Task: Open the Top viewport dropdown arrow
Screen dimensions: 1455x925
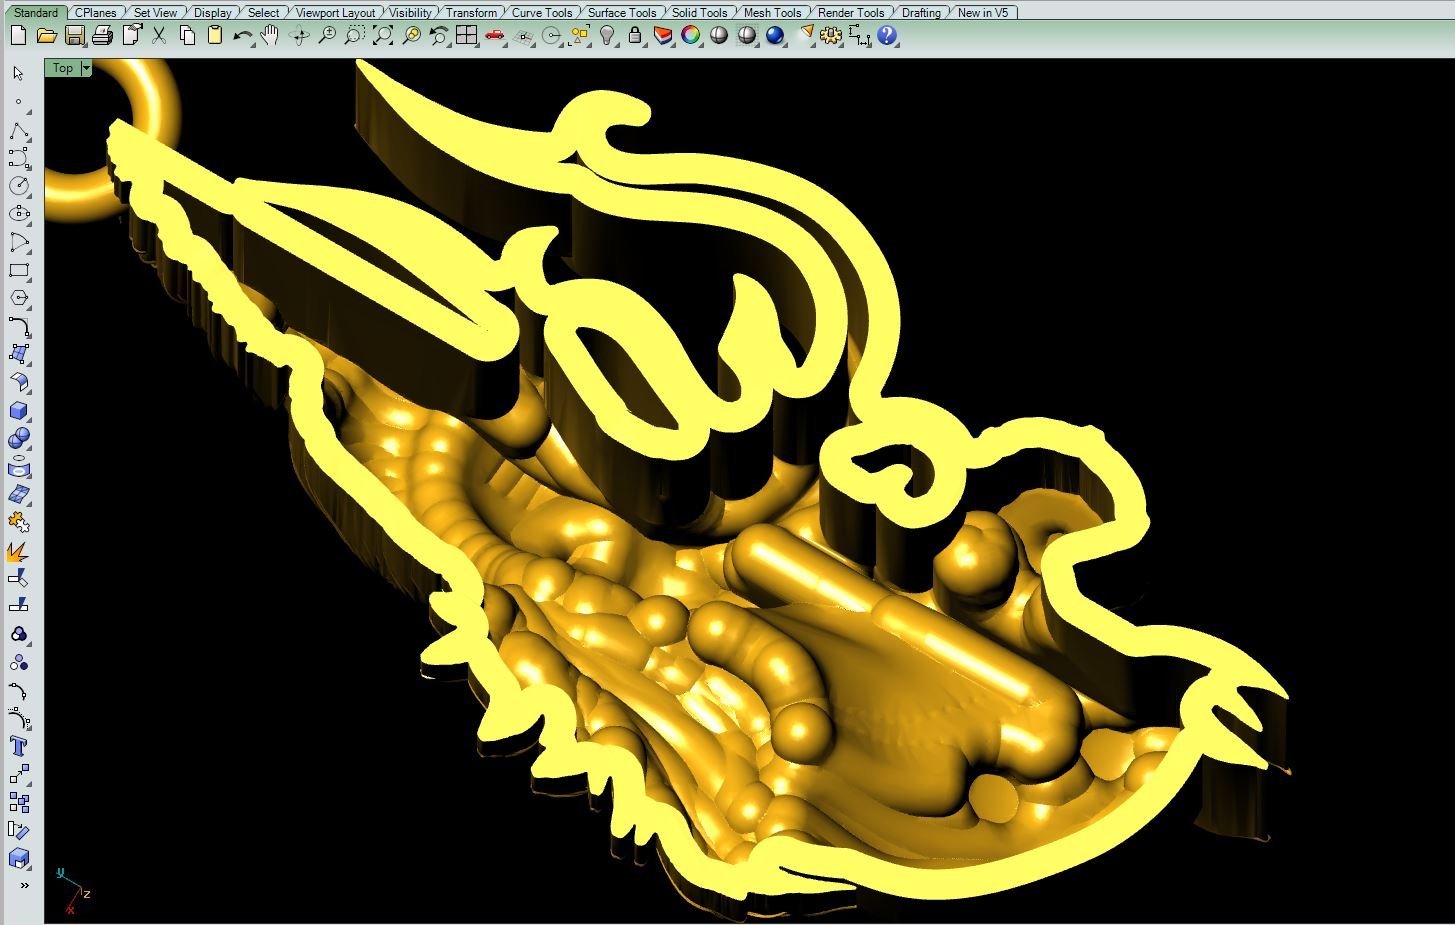Action: point(86,68)
